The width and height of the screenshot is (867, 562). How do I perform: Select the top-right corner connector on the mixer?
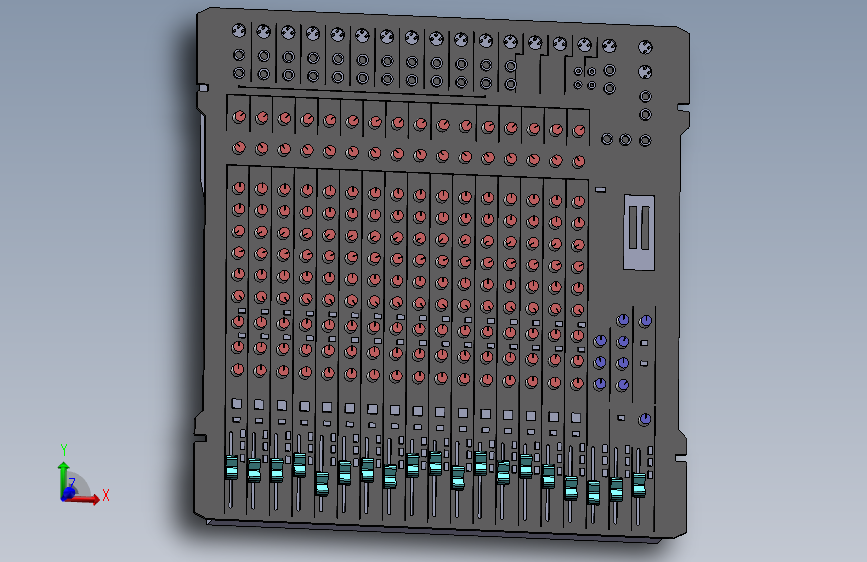tap(645, 48)
